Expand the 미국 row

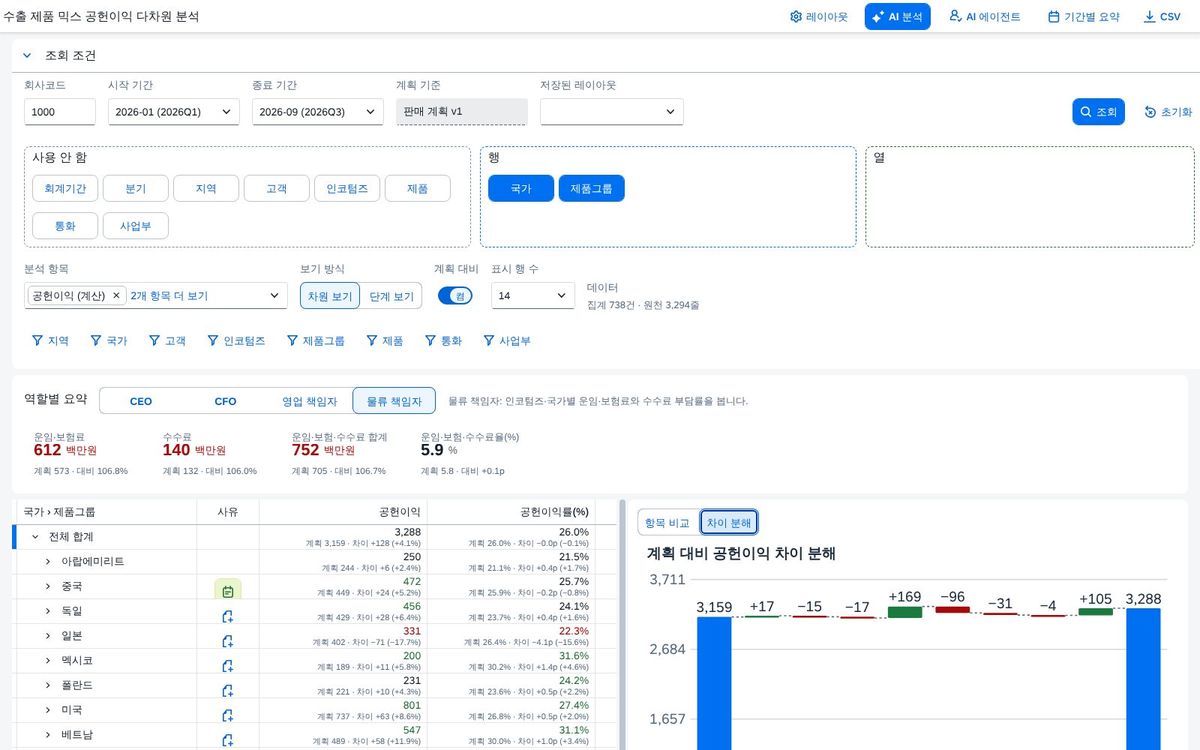pos(48,710)
